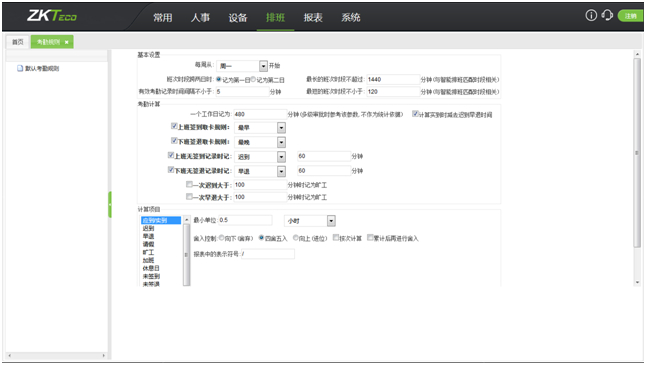The height and width of the screenshot is (365, 646).
Task: Click the 最长的班次时段不超过 field (1440)
Action: (393, 80)
